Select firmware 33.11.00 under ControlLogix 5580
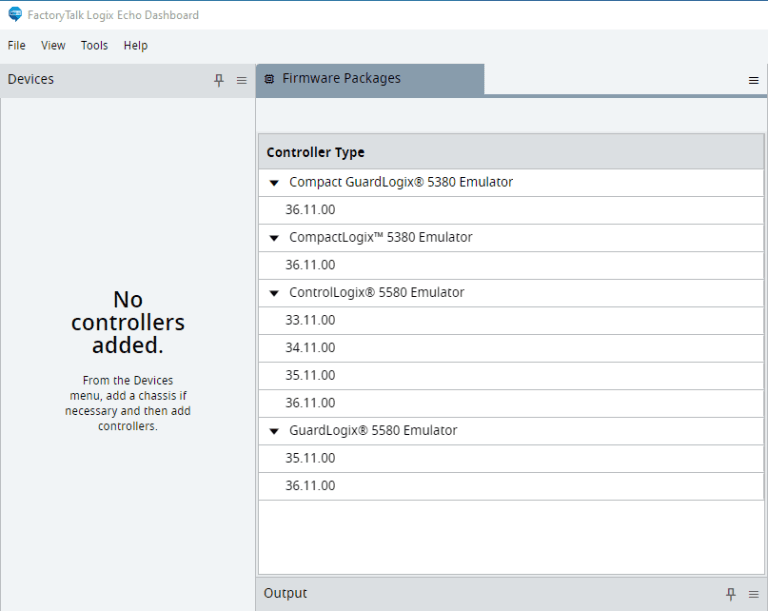768x611 pixels. 511,320
